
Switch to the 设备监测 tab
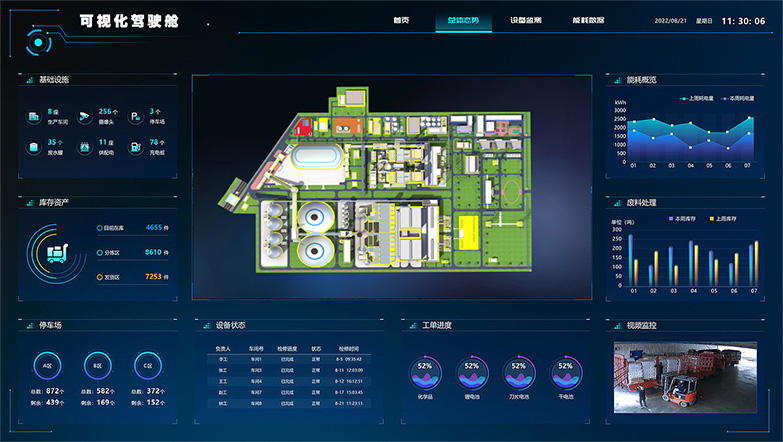point(525,20)
